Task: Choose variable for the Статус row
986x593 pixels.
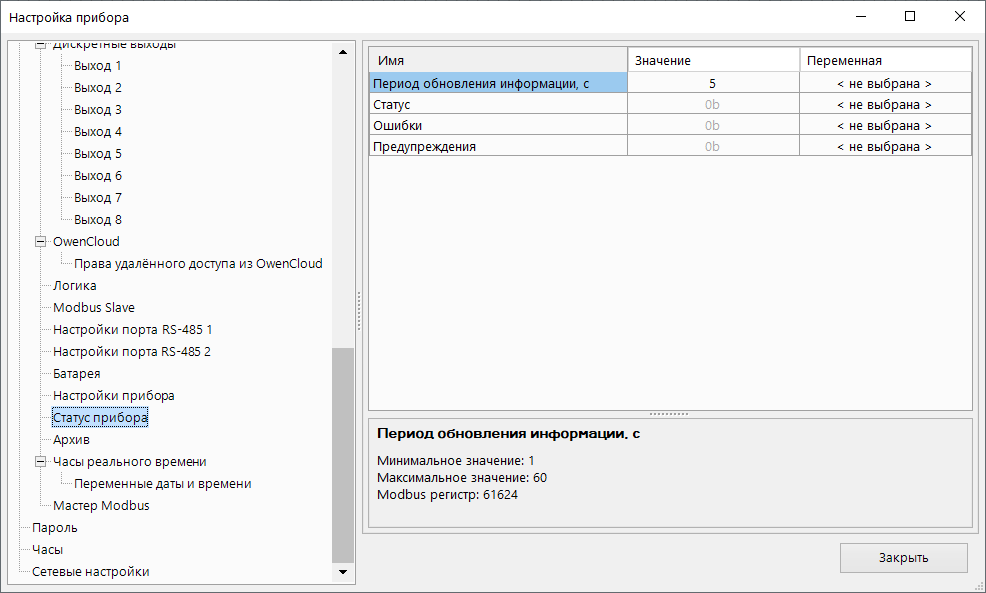Action: point(884,105)
